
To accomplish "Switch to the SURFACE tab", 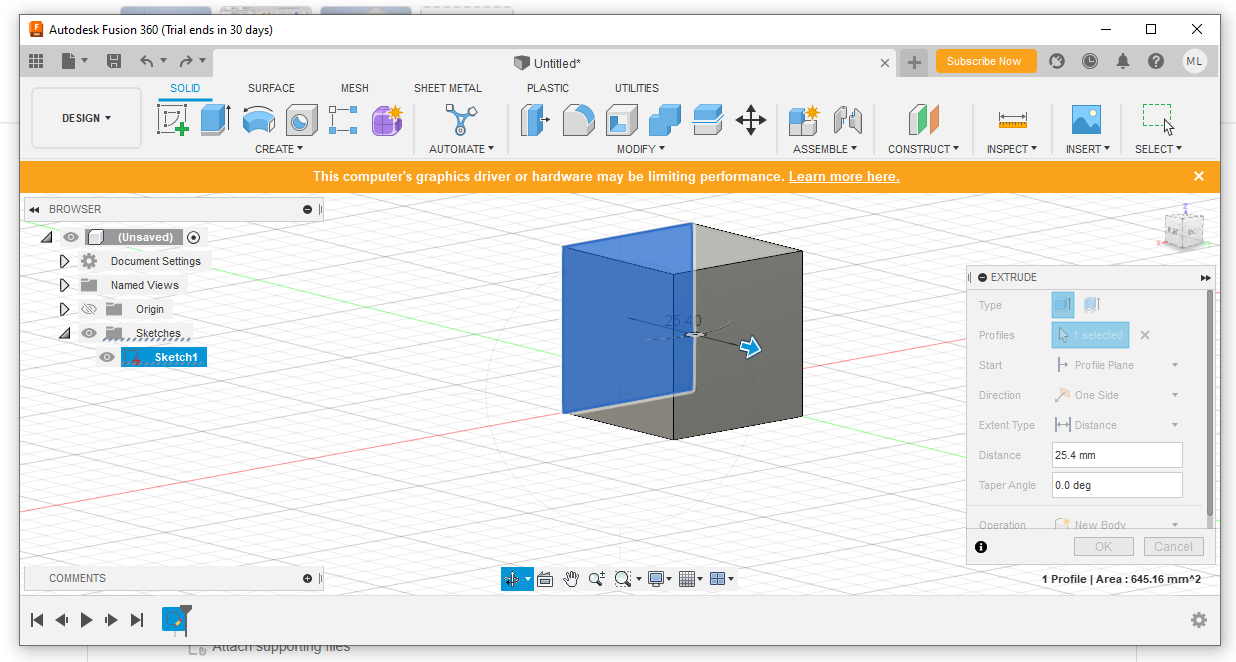I will pyautogui.click(x=271, y=88).
